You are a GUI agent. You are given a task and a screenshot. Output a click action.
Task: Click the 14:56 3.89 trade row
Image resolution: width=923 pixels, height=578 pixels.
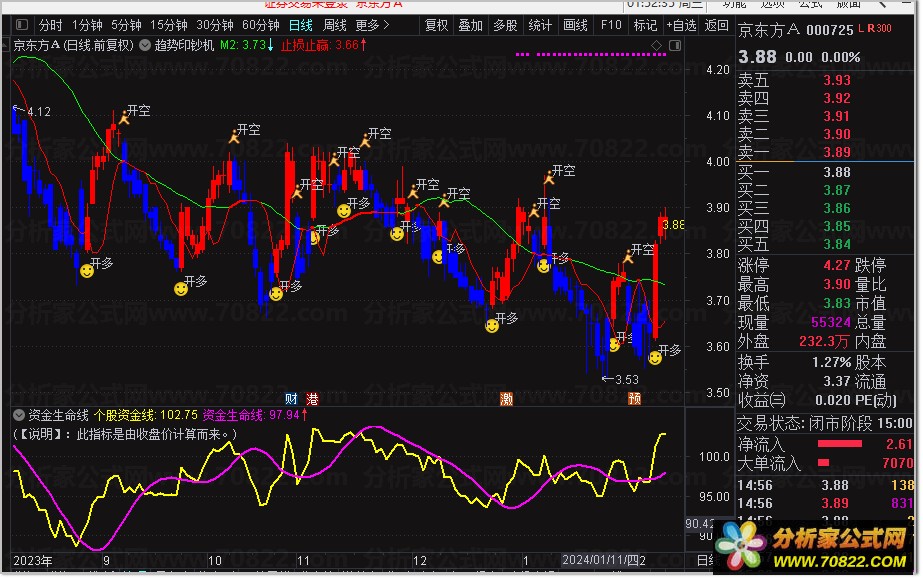pyautogui.click(x=825, y=504)
